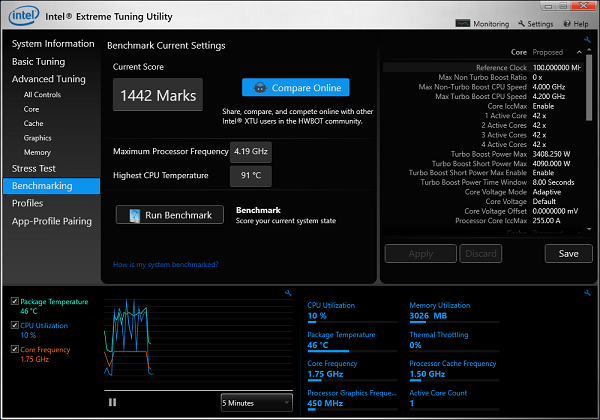Screen dimensions: 600x420
Task: Click the wrench icon above monitor stats
Action: tap(587, 293)
